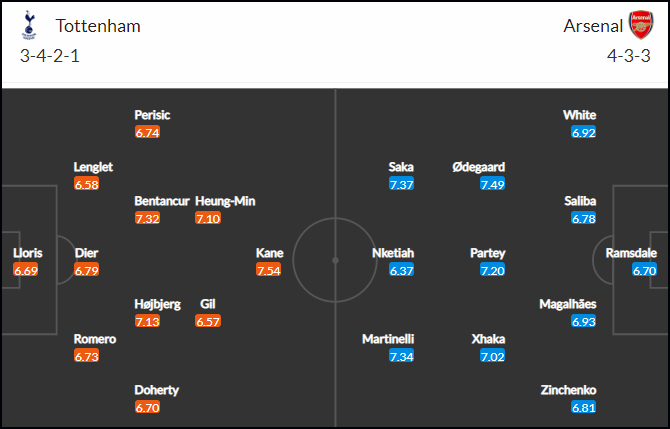Click Saka's 7.37 rating badge

pos(401,184)
